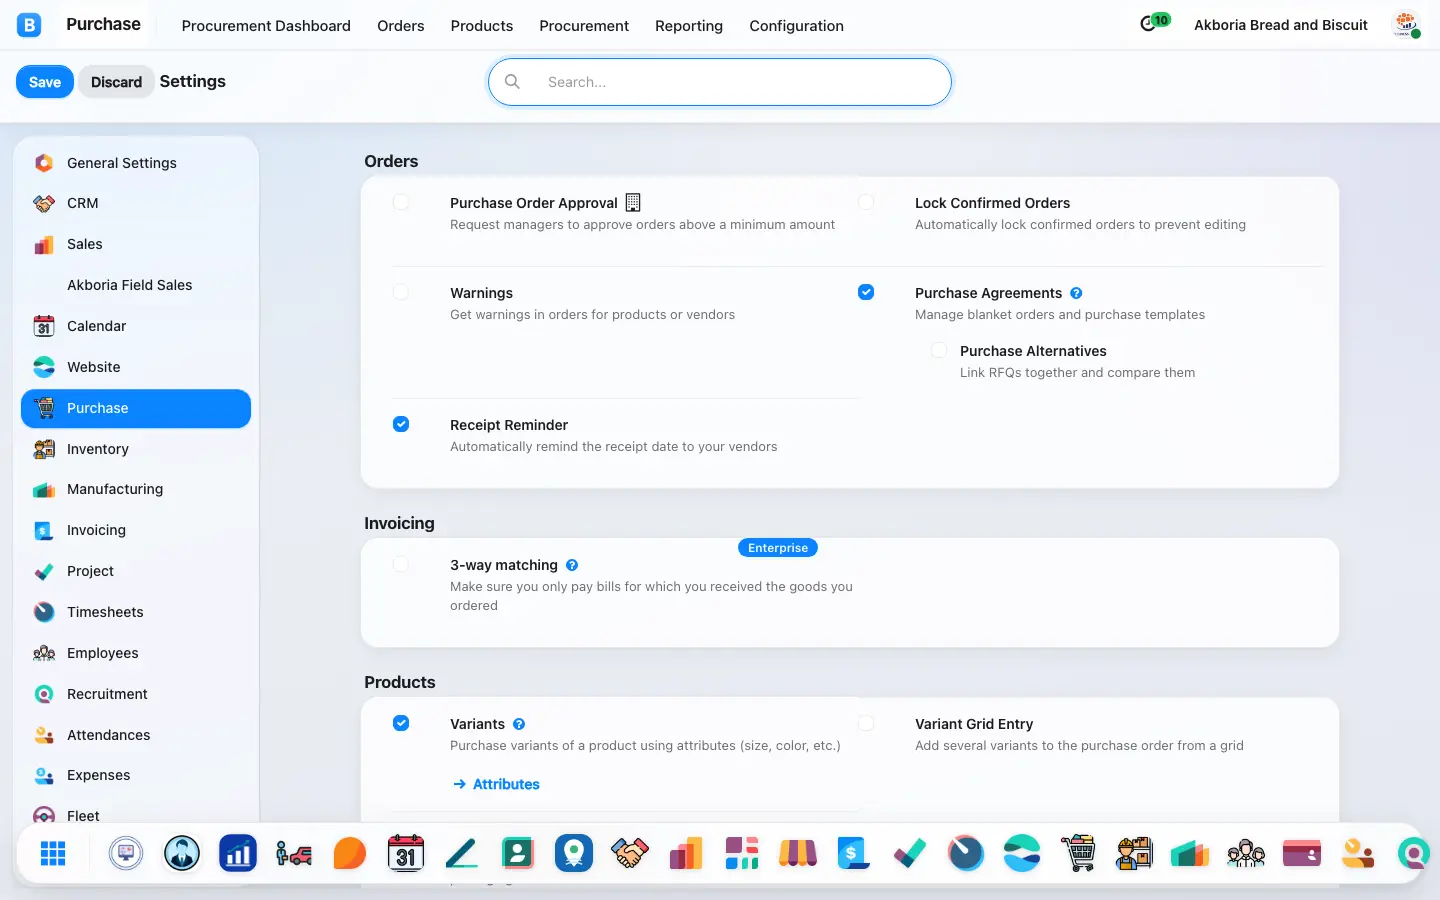Viewport: 1440px width, 900px height.
Task: Select Inventory in the settings sidebar
Action: click(136, 449)
